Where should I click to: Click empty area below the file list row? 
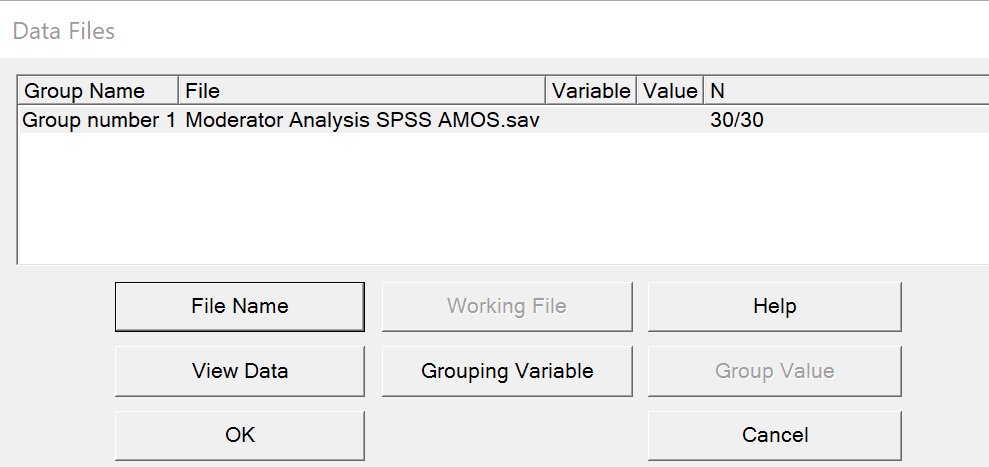pos(500,200)
